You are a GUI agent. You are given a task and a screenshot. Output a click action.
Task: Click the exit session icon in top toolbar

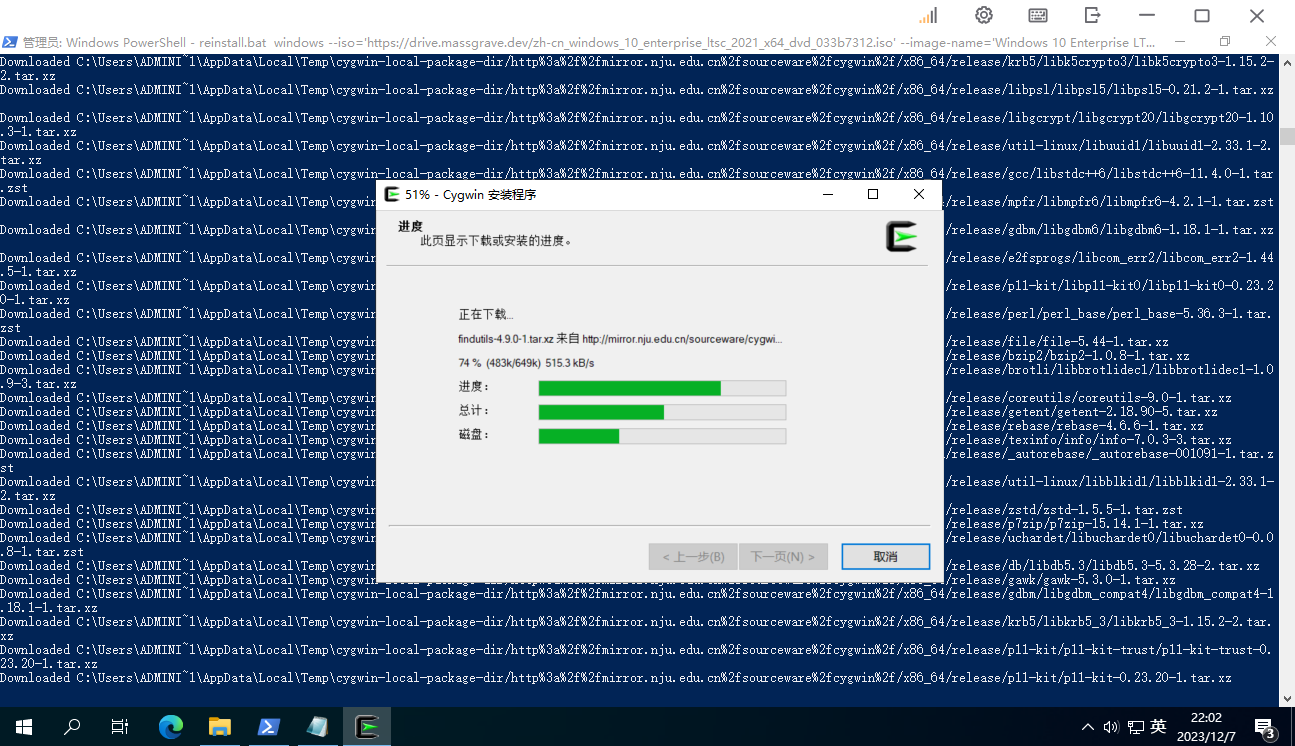pyautogui.click(x=1093, y=15)
